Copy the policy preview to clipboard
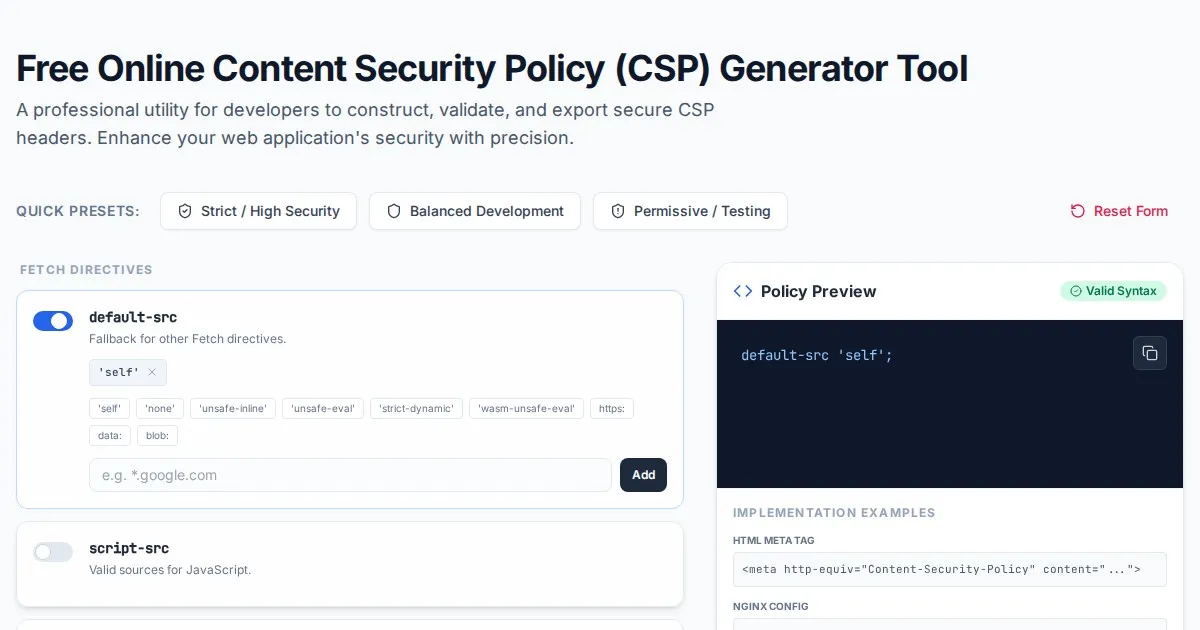The image size is (1200, 630). click(x=1149, y=353)
